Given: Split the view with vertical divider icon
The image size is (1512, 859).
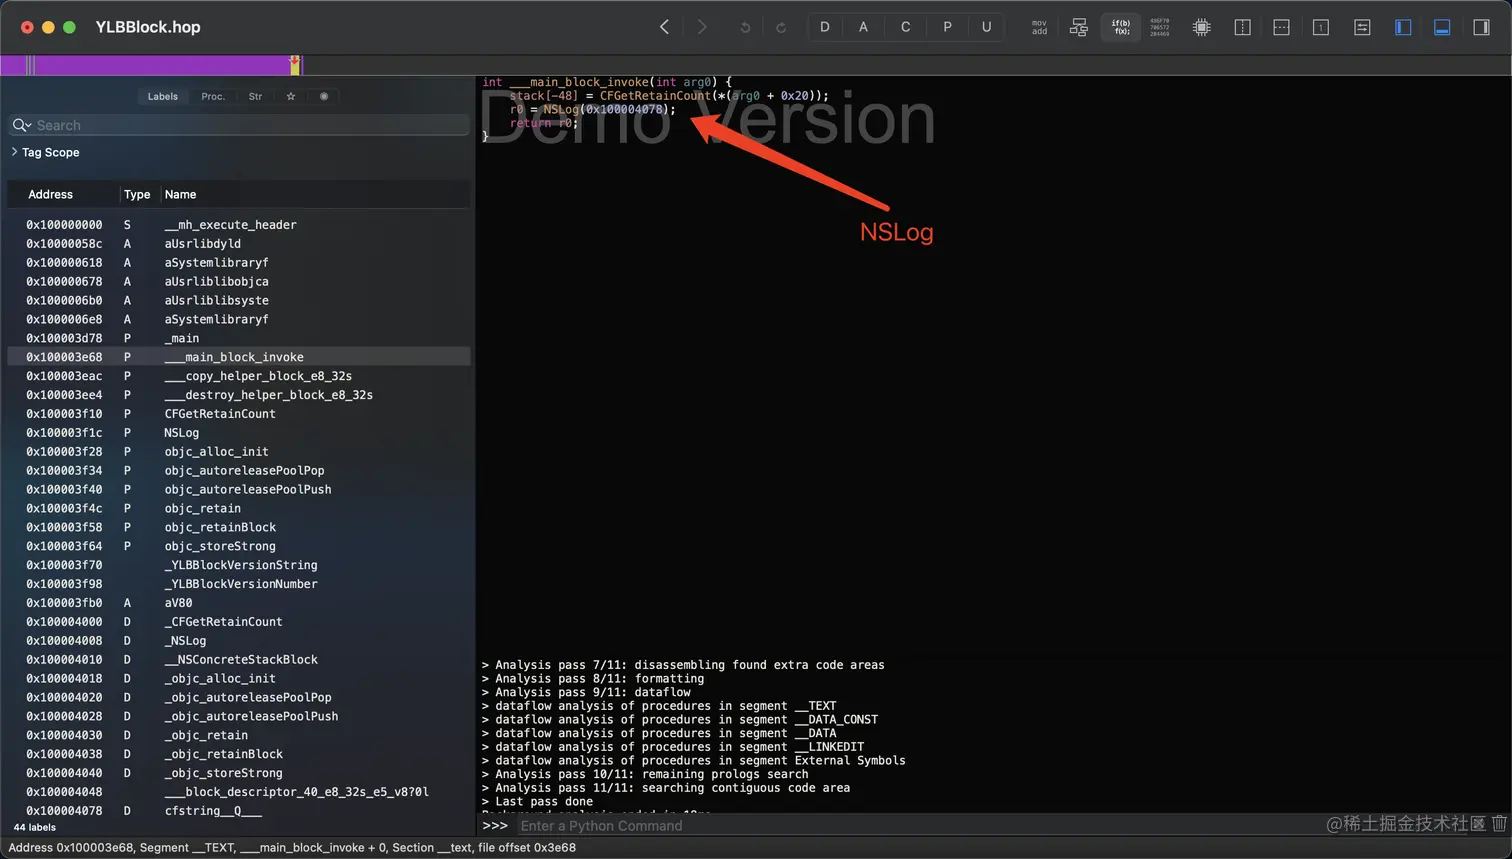Looking at the screenshot, I should point(1243,28).
